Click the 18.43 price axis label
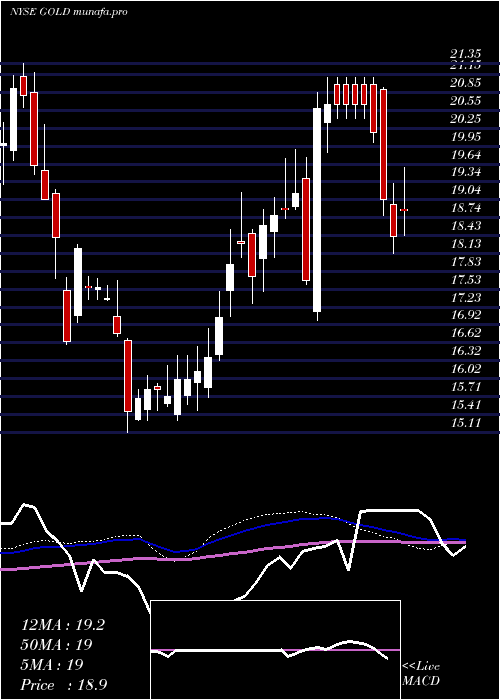The width and height of the screenshot is (500, 700). coord(466,226)
